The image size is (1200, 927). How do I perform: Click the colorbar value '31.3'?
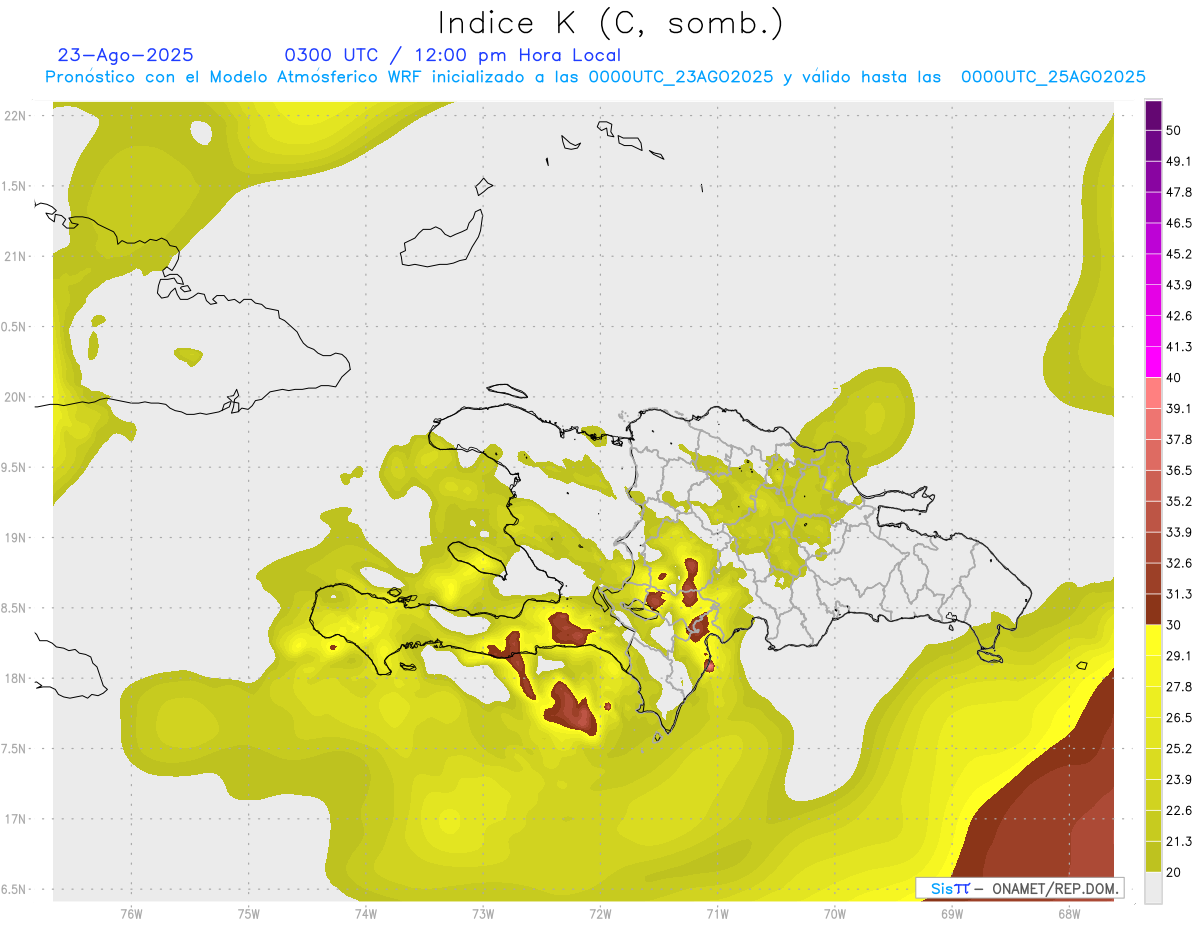(1179, 594)
